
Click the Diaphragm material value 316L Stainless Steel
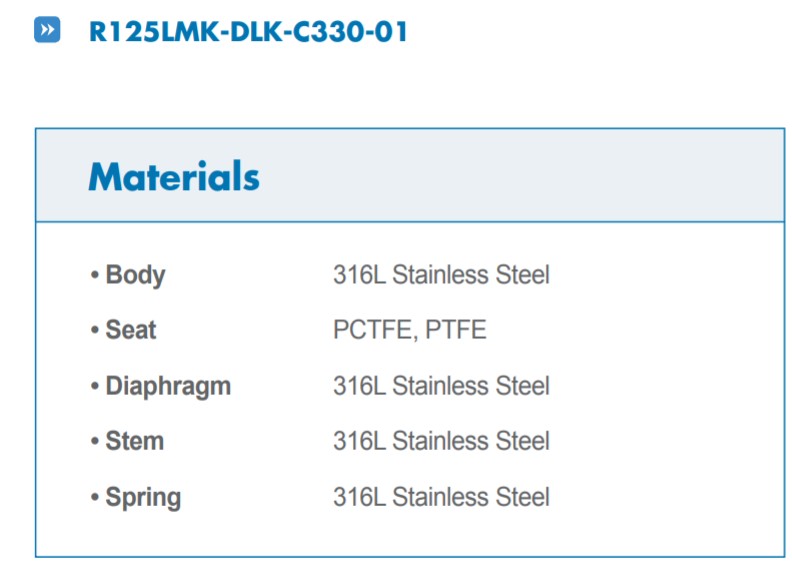441,386
